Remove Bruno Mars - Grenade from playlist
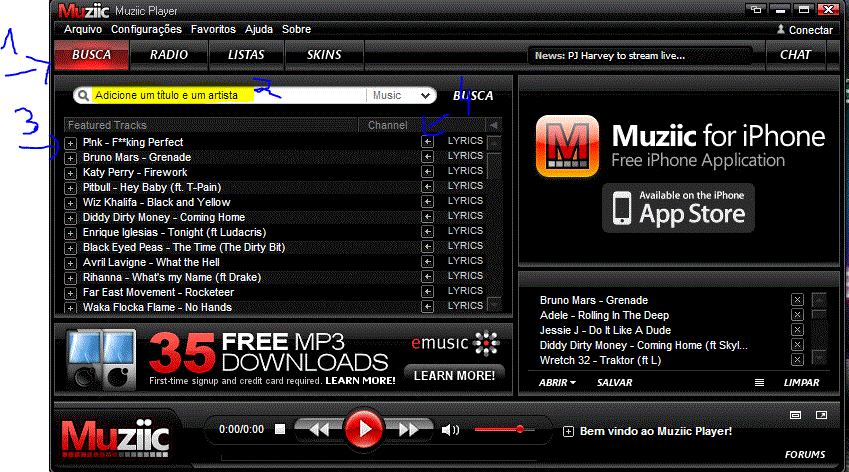 point(797,300)
